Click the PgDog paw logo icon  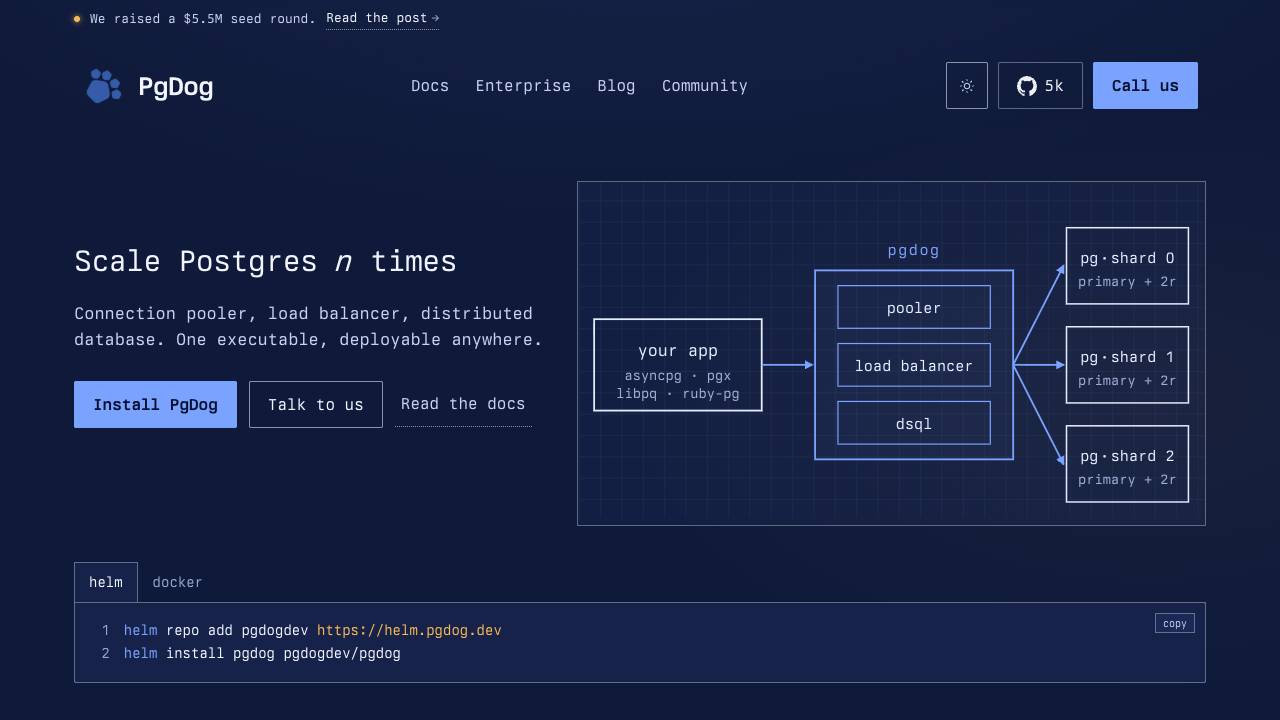(103, 86)
